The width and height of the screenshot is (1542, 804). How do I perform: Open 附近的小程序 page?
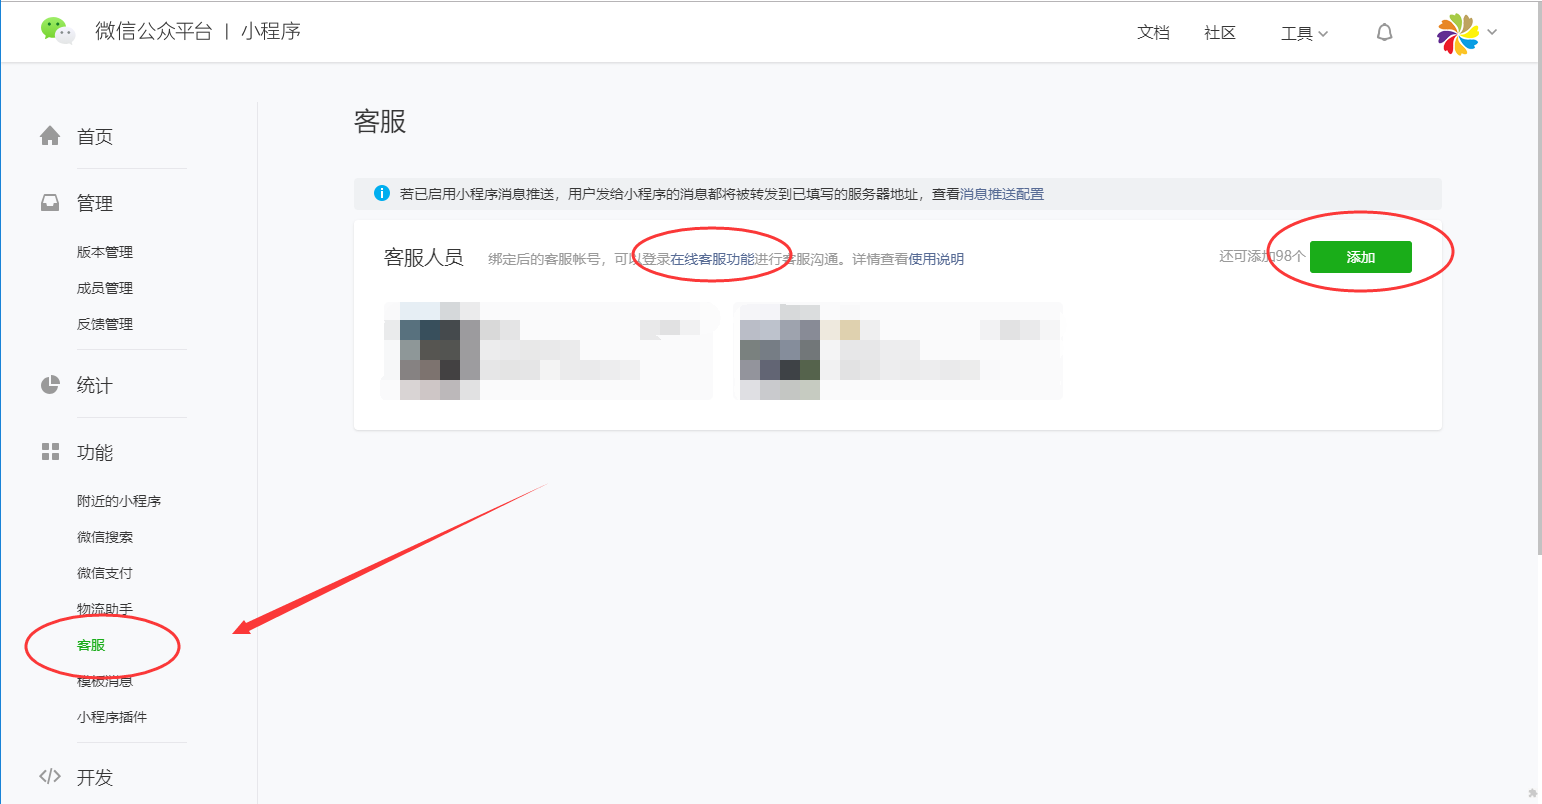coord(119,501)
